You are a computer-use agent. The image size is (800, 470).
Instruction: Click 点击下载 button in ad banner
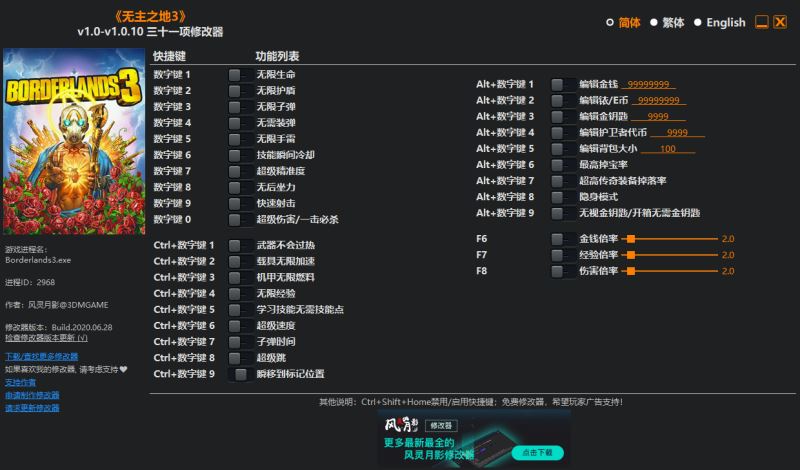click(x=537, y=453)
